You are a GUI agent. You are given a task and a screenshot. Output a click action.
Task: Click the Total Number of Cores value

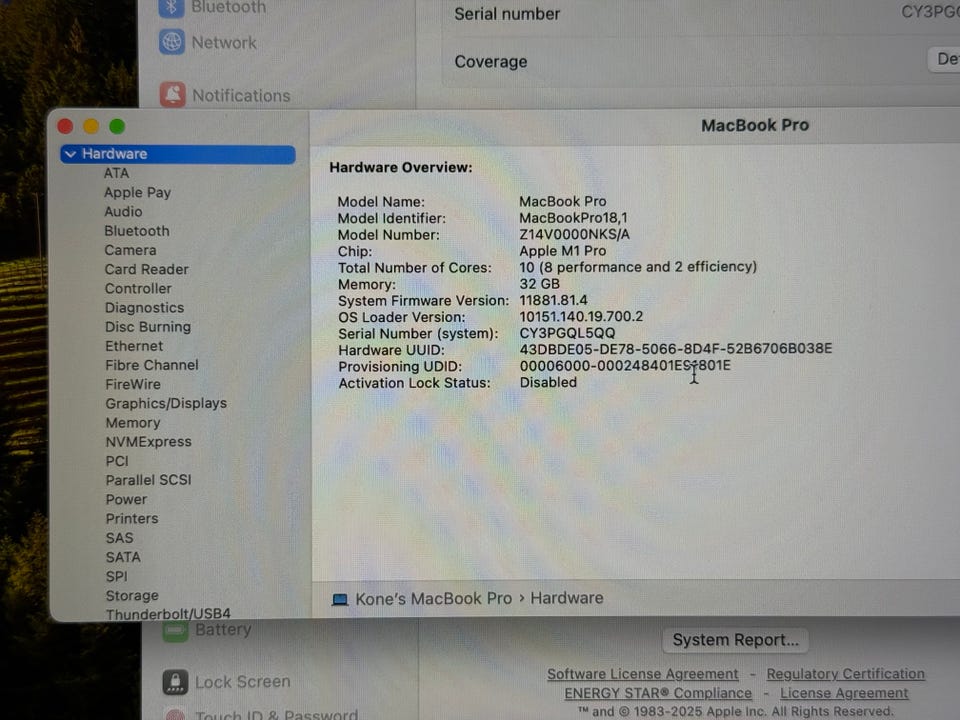coord(638,268)
